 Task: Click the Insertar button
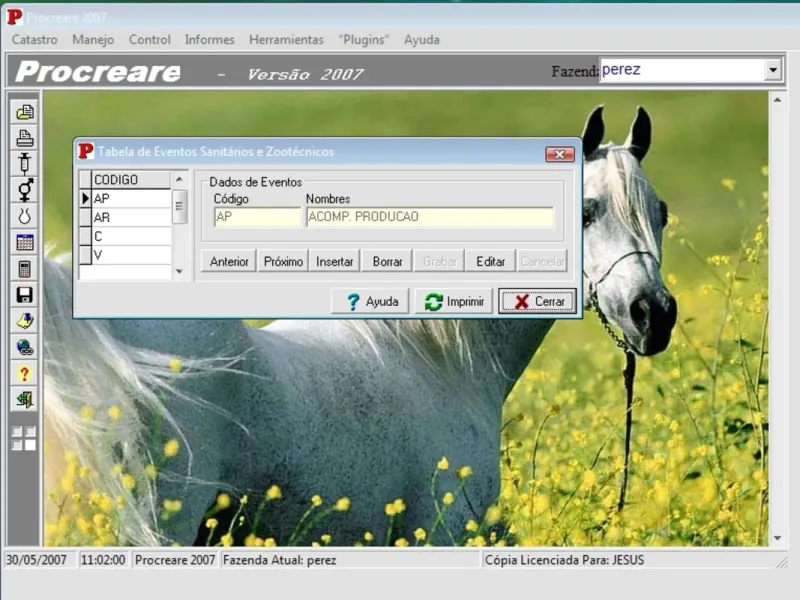click(x=335, y=261)
